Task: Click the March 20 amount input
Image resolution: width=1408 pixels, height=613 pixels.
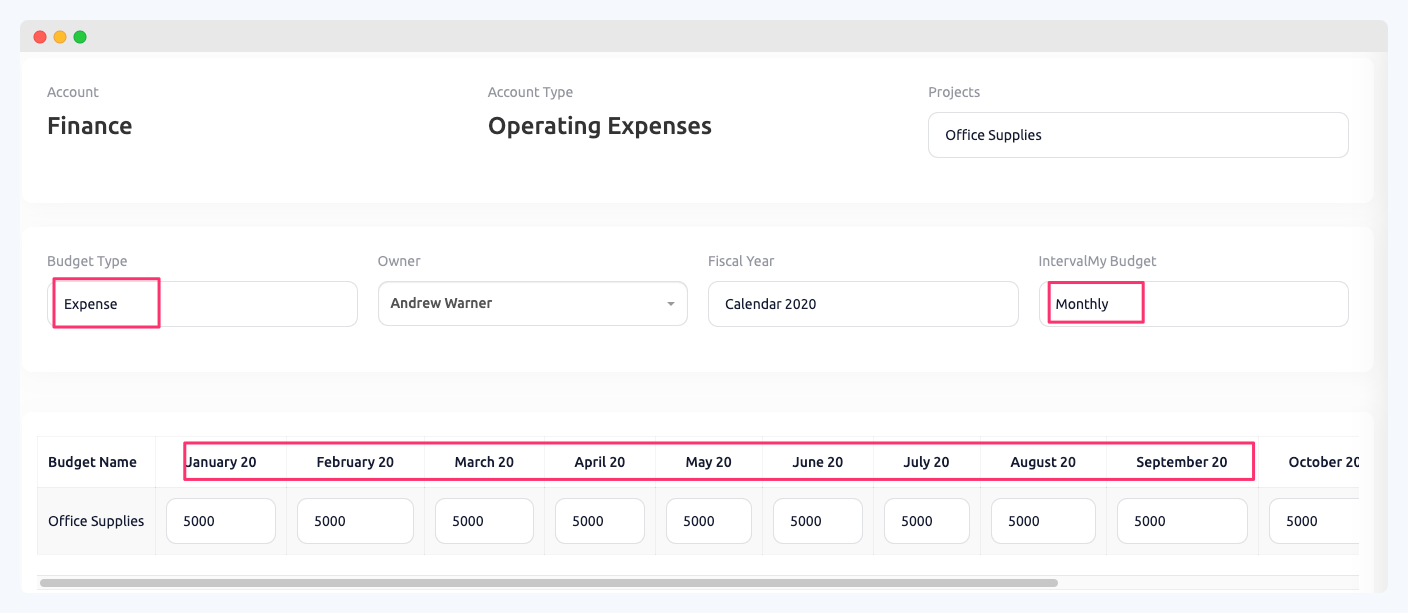Action: 484,520
